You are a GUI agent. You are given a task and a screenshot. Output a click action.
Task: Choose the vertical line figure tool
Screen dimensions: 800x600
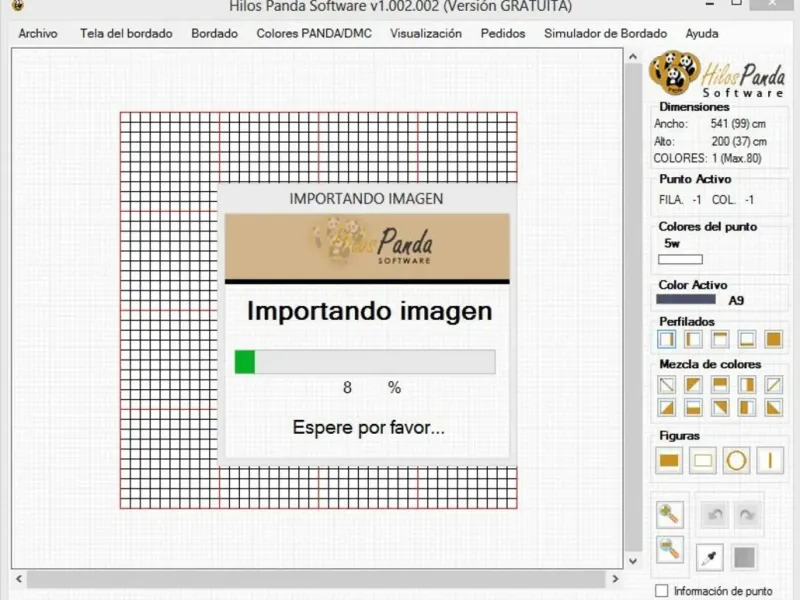pos(770,461)
